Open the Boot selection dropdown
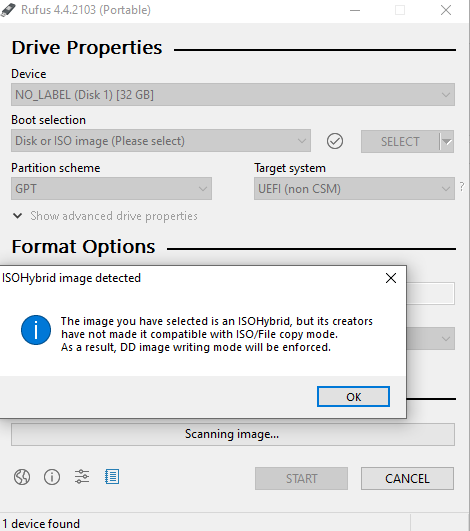470x531 pixels. 161,141
